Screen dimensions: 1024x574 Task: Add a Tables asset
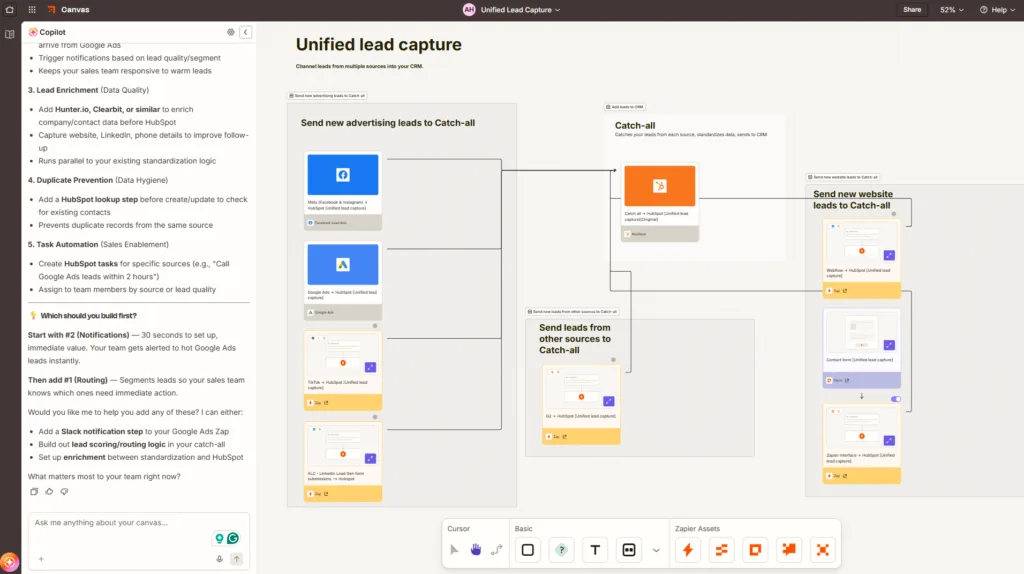coord(722,550)
